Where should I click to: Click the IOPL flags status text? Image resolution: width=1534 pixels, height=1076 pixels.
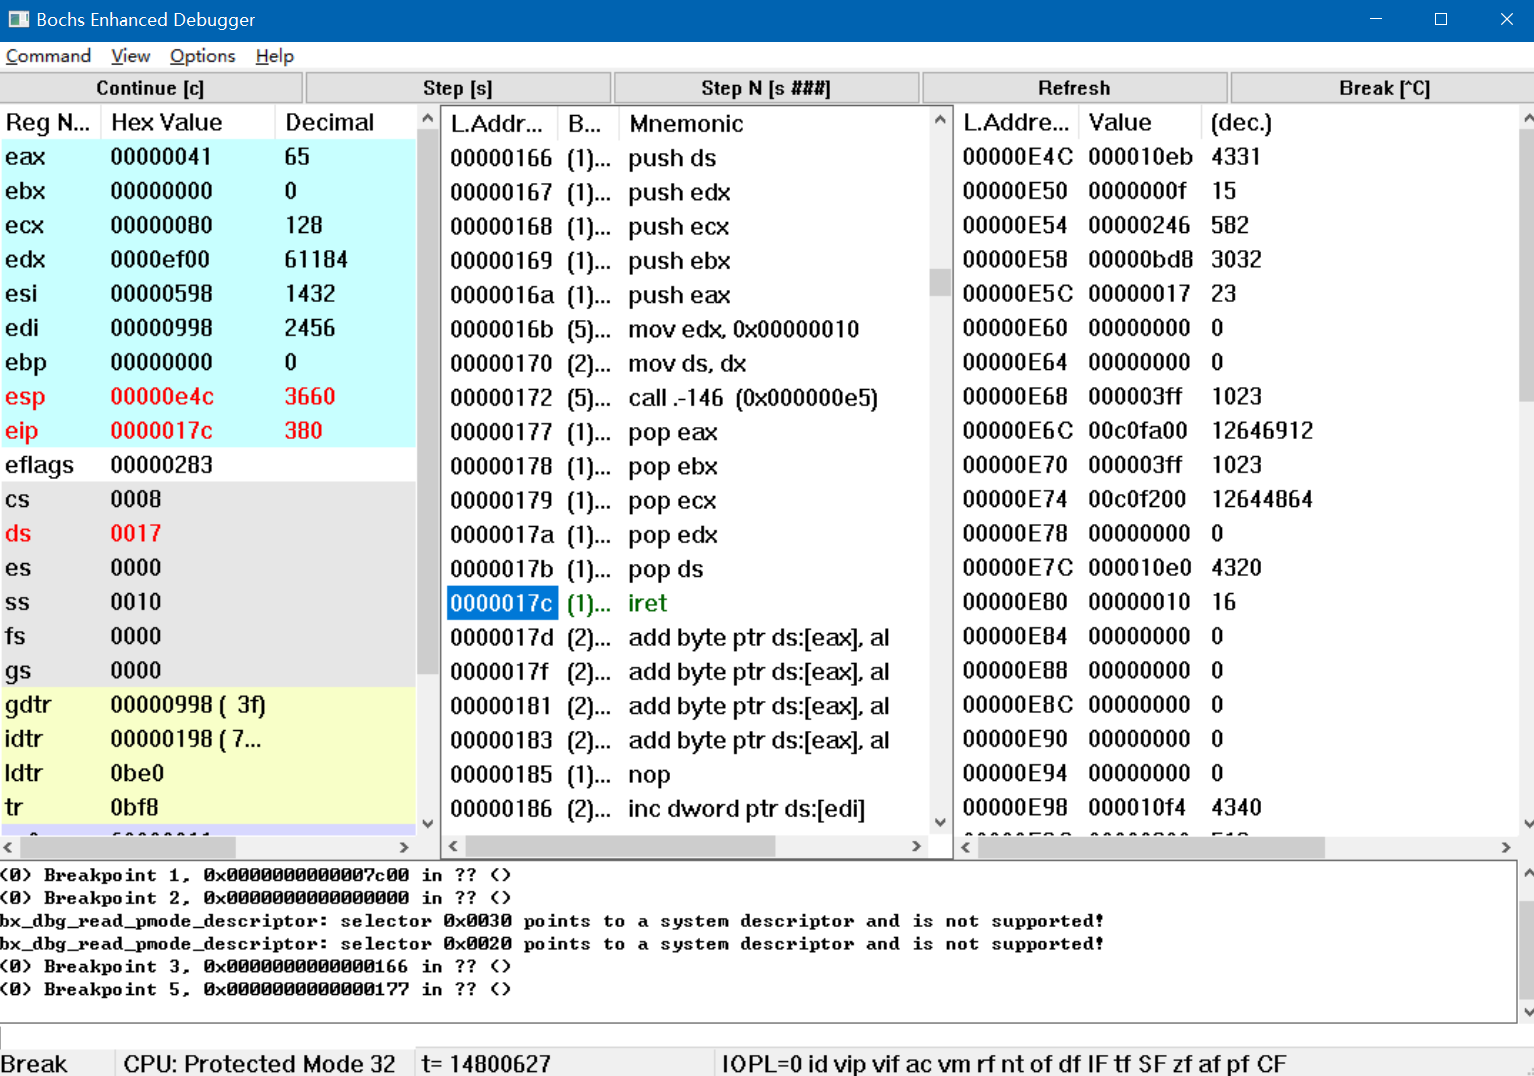pyautogui.click(x=1004, y=1063)
